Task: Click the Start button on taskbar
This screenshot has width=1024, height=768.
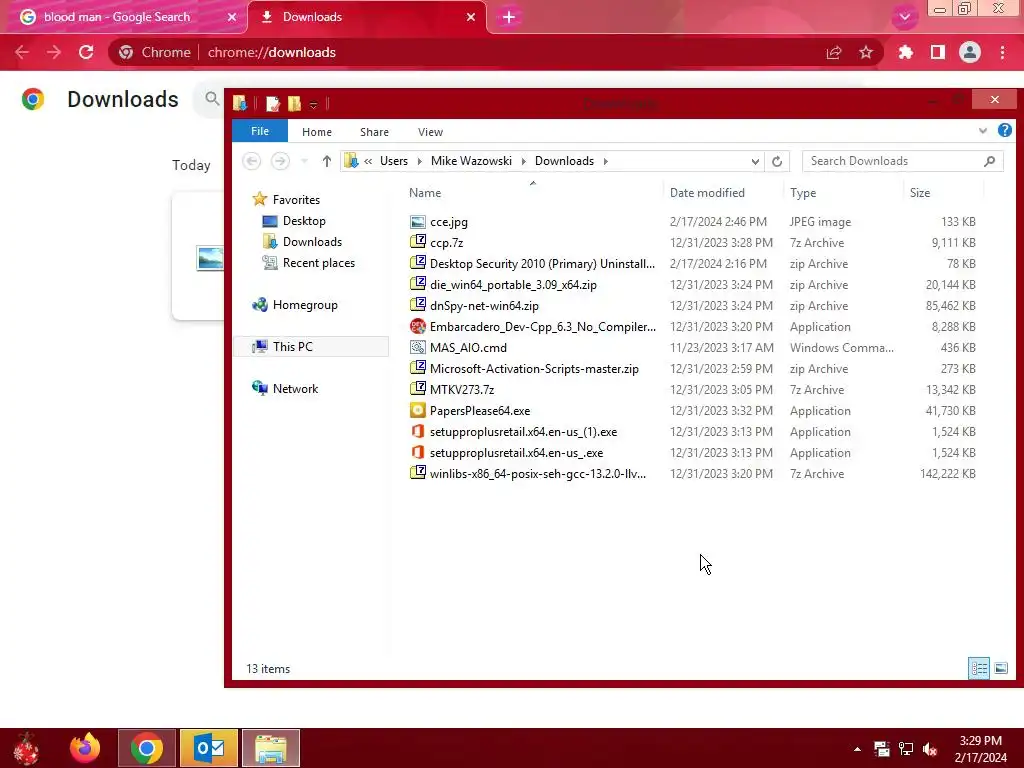Action: pos(26,748)
